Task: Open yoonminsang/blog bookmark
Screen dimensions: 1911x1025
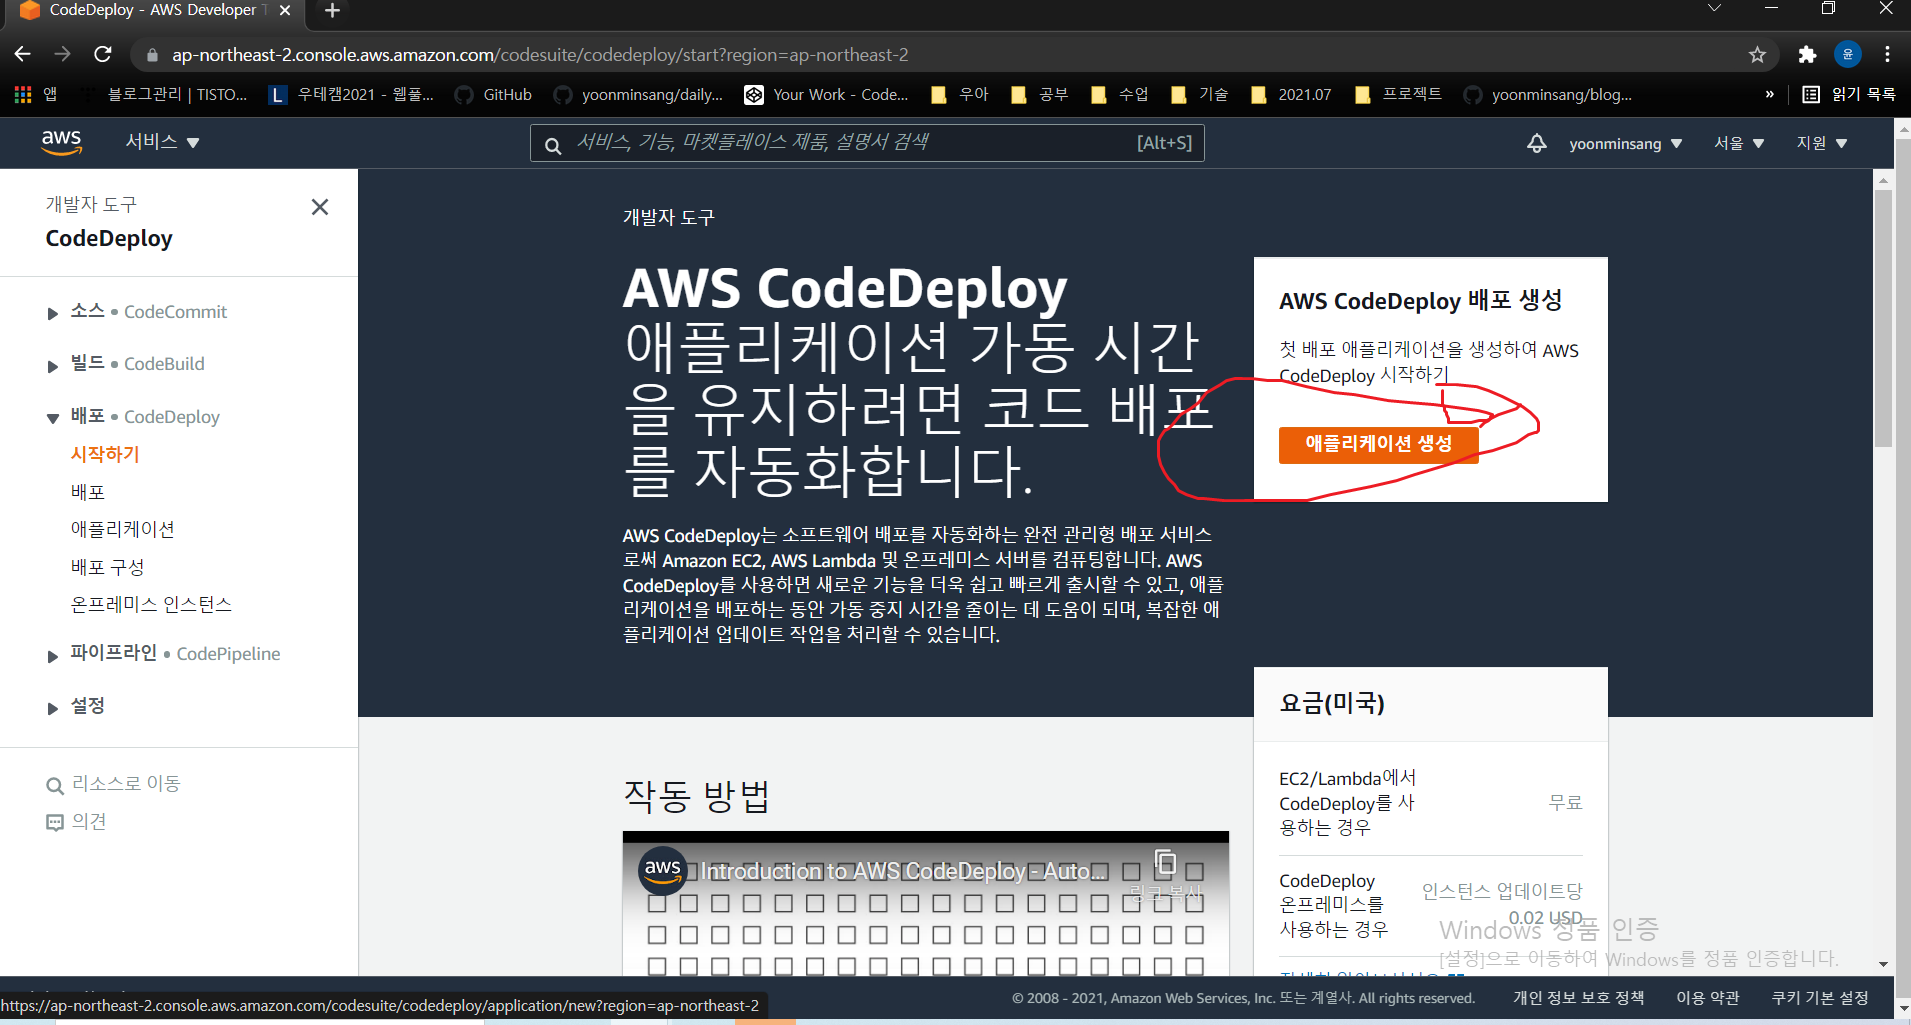Action: point(1547,94)
